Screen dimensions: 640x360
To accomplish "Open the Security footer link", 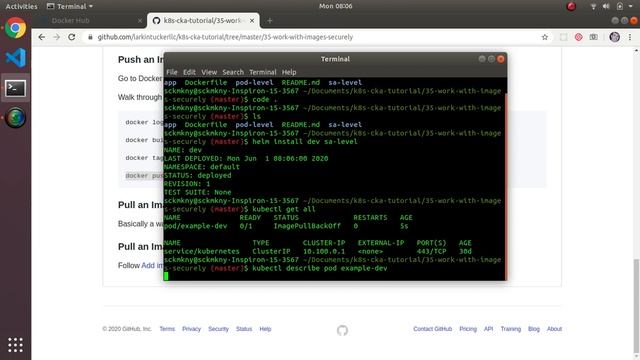I will click(x=218, y=329).
